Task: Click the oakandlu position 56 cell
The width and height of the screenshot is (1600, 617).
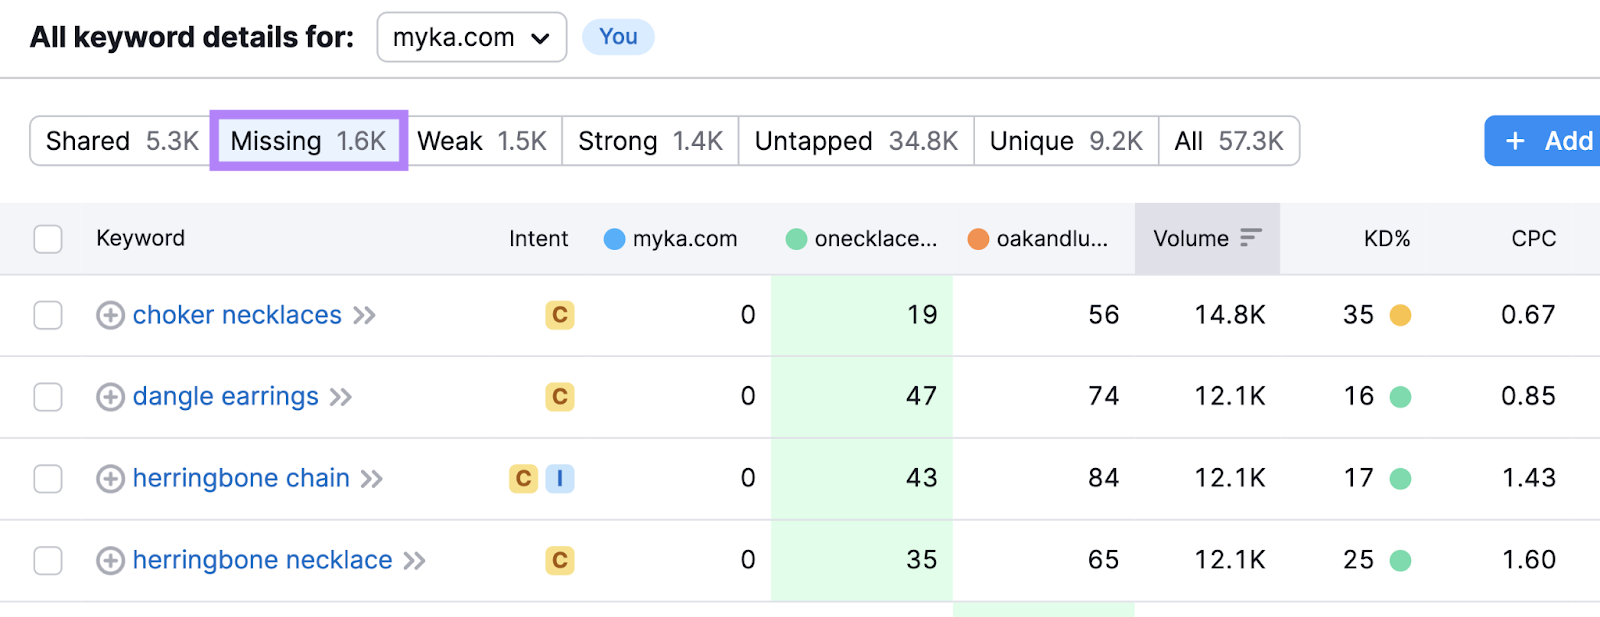Action: point(1044,315)
